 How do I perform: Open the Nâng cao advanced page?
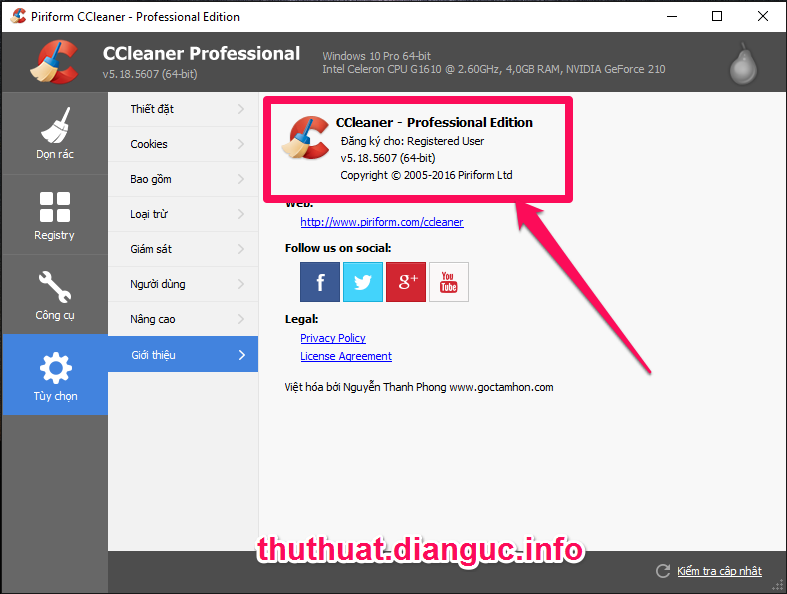pyautogui.click(x=183, y=319)
